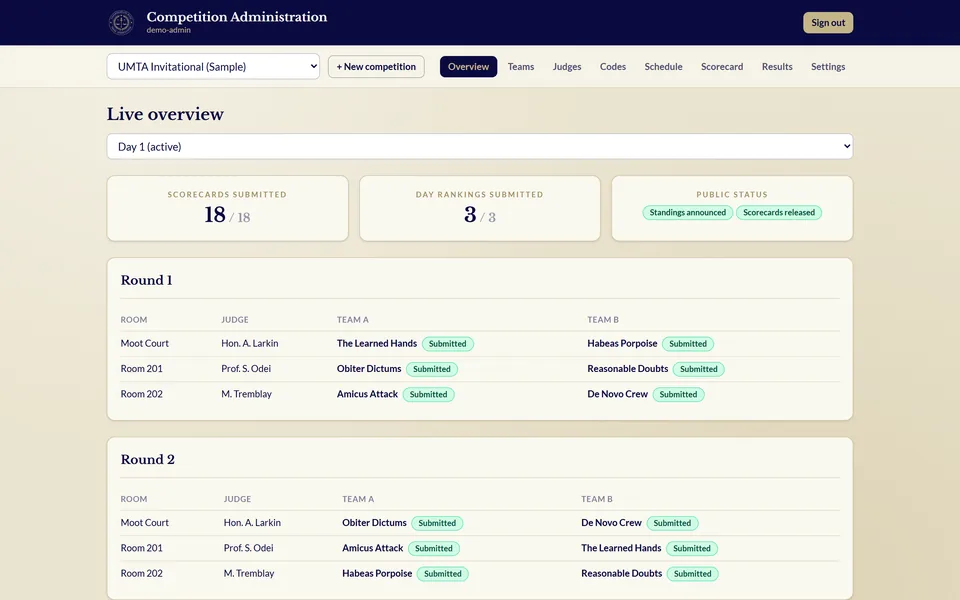Click Round 2 Obiter Dictums team name
The width and height of the screenshot is (960, 600).
coord(374,523)
